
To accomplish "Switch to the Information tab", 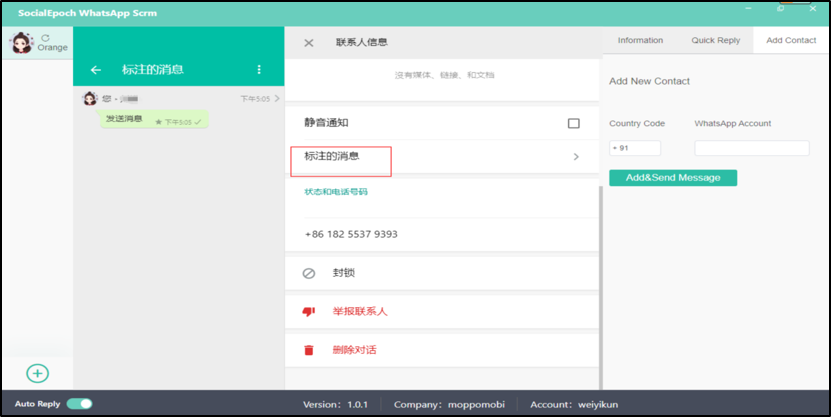I will point(640,40).
